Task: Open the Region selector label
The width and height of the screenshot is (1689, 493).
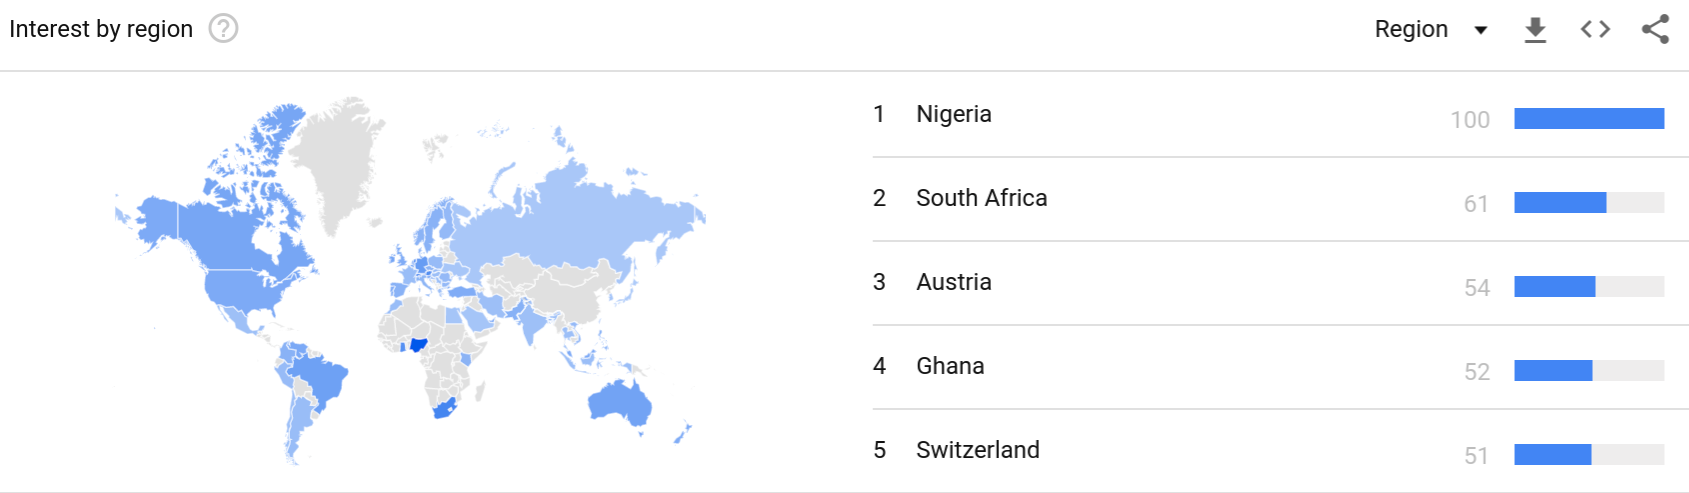Action: click(x=1411, y=29)
